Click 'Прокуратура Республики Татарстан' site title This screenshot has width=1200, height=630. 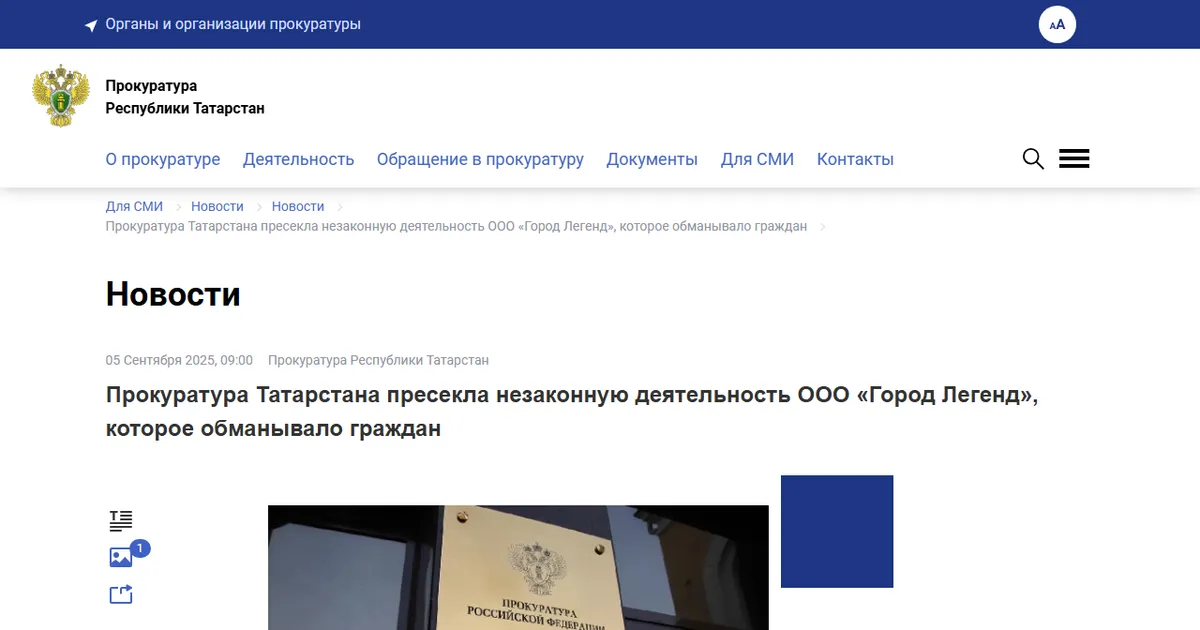(185, 97)
